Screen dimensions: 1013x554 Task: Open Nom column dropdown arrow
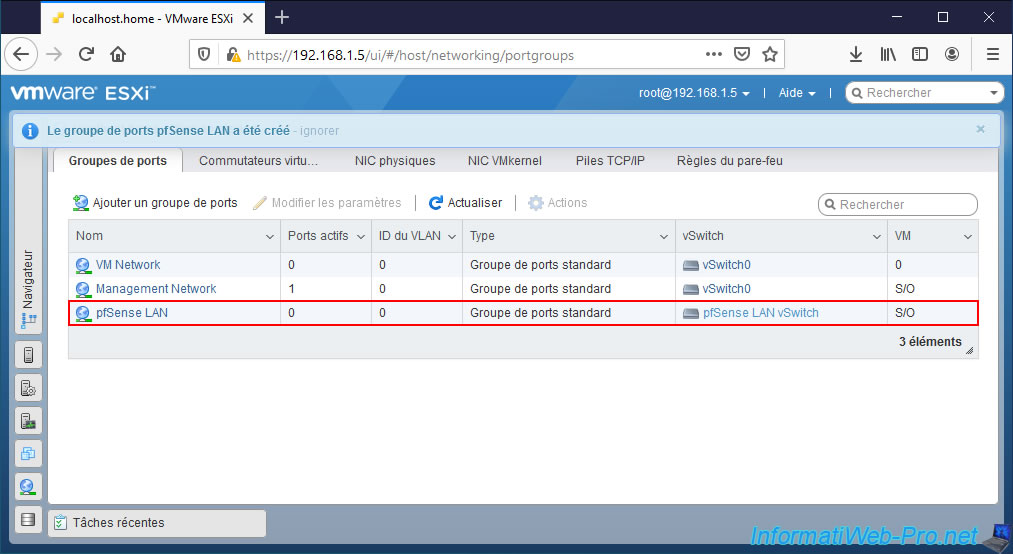(x=269, y=237)
